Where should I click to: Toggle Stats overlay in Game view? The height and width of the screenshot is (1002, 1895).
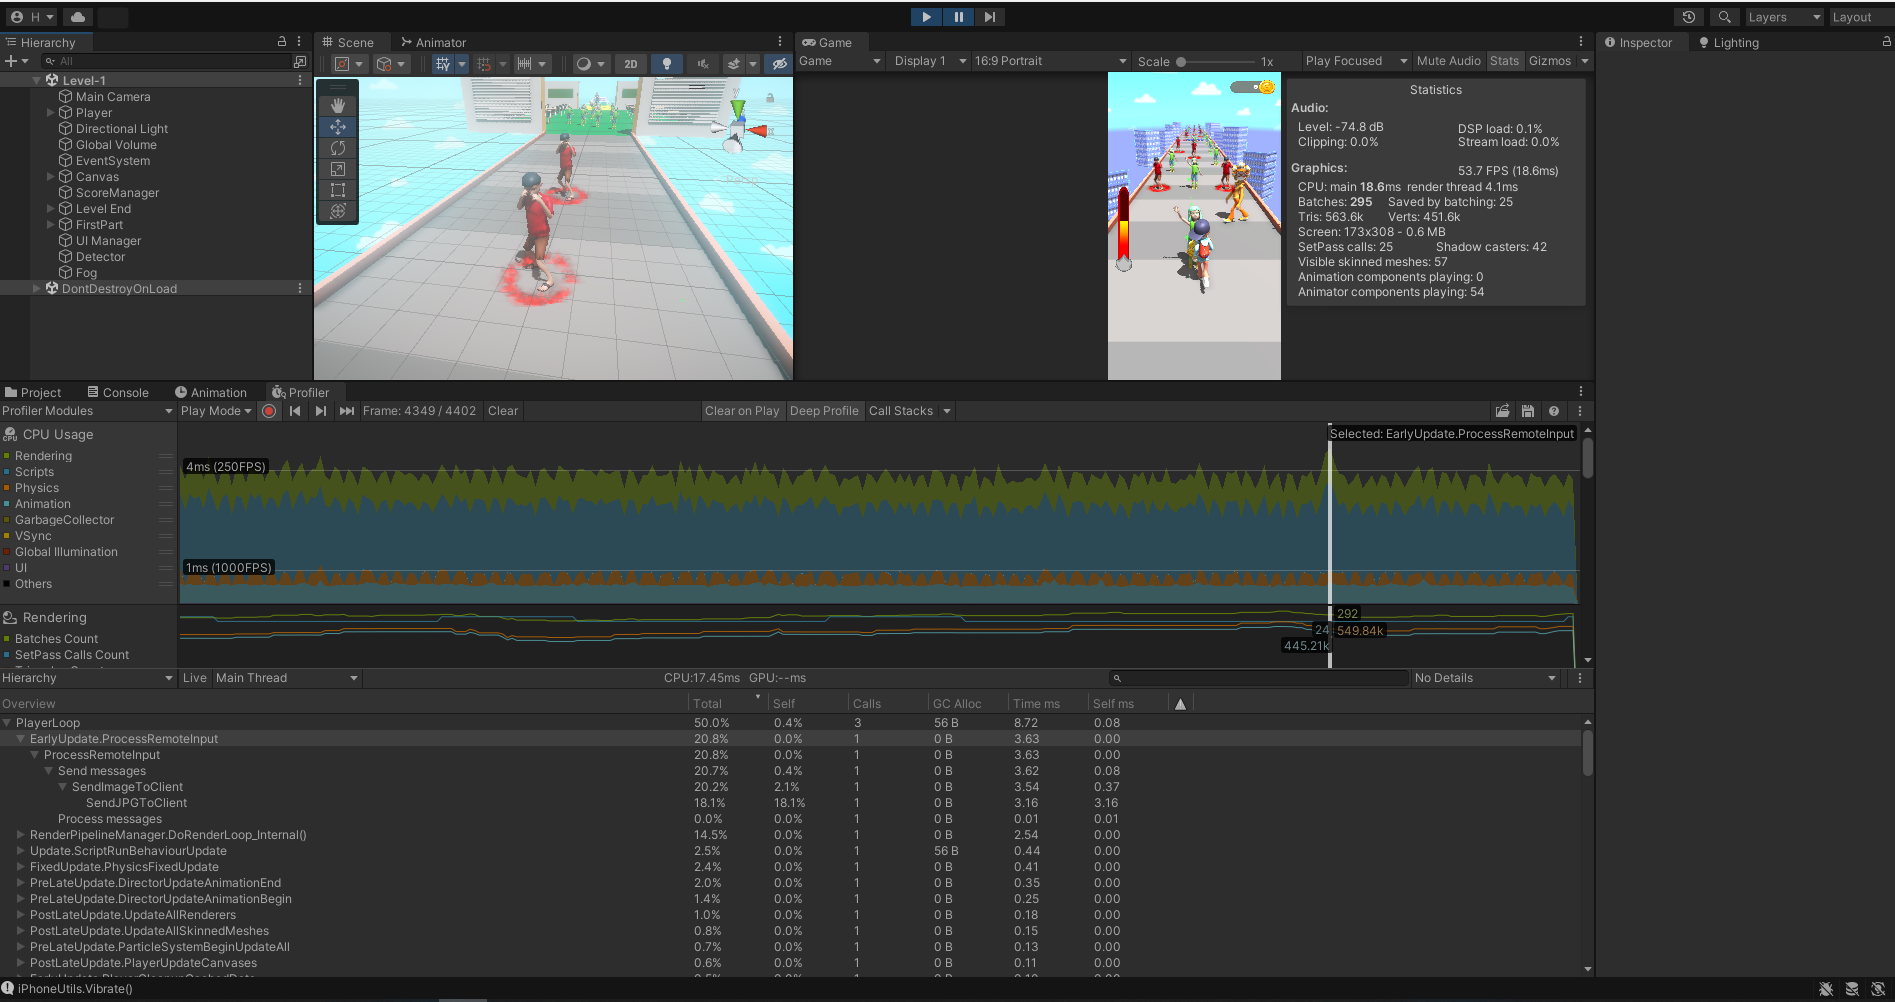1504,61
